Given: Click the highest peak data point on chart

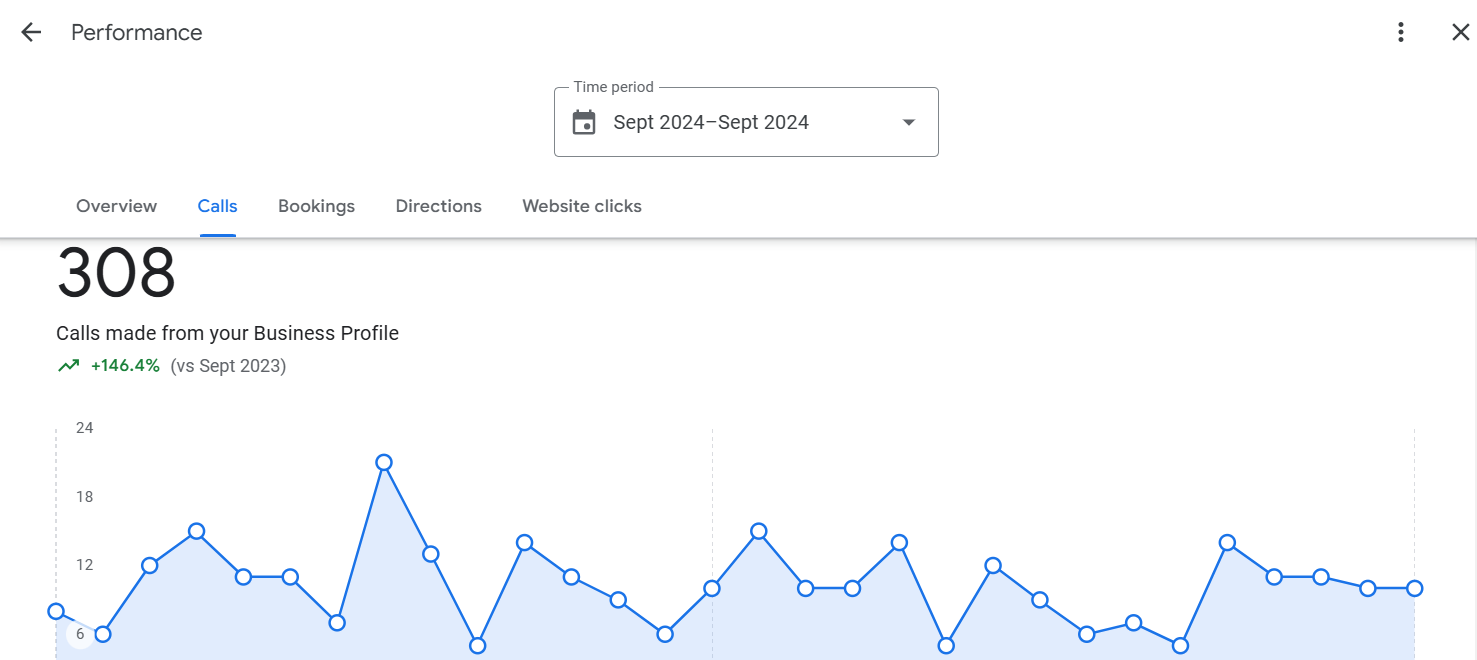Looking at the screenshot, I should 384,463.
